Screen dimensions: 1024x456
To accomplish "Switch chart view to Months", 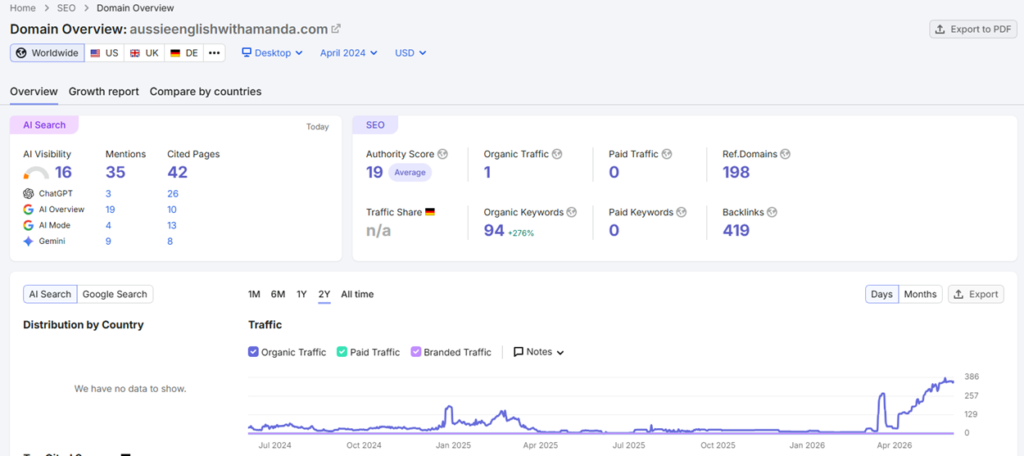I will click(920, 294).
